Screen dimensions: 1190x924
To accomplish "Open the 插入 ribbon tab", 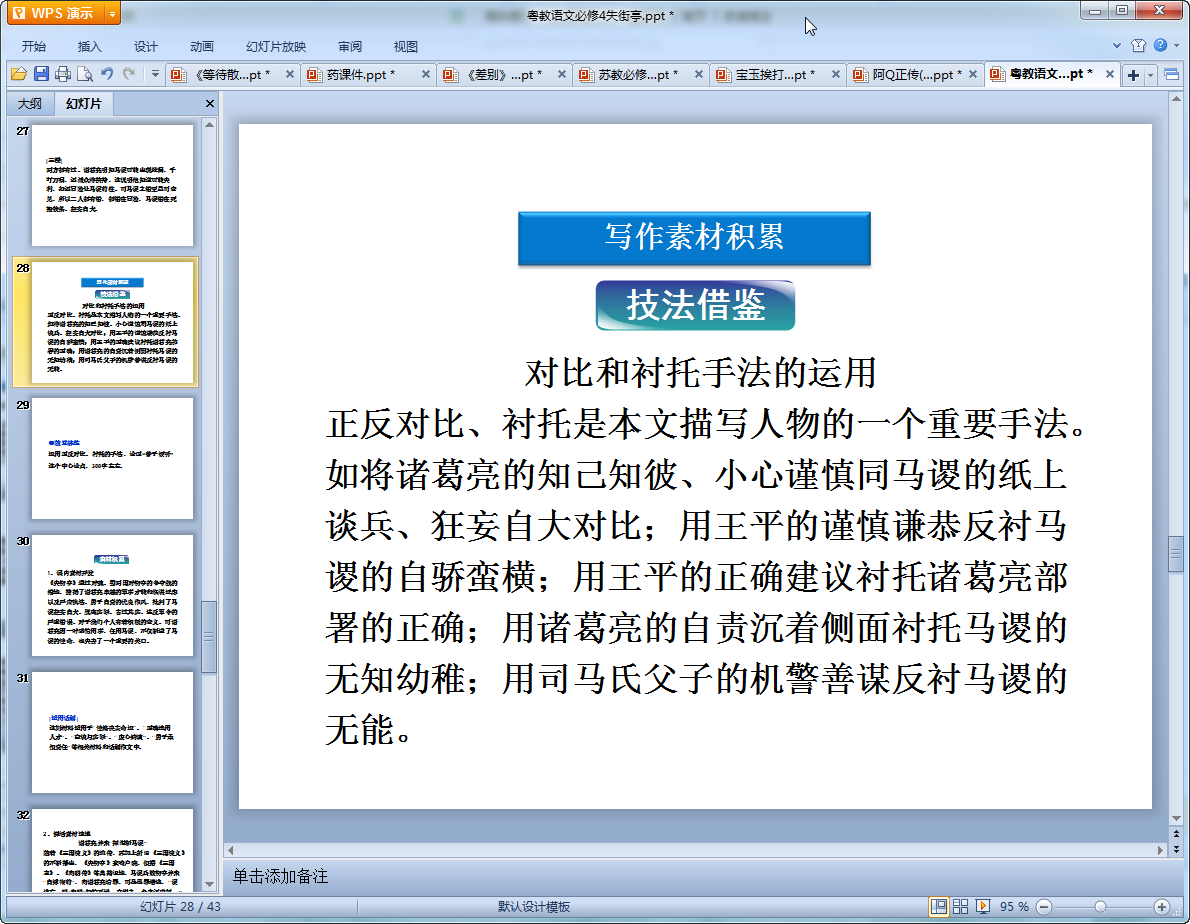I will [x=90, y=46].
